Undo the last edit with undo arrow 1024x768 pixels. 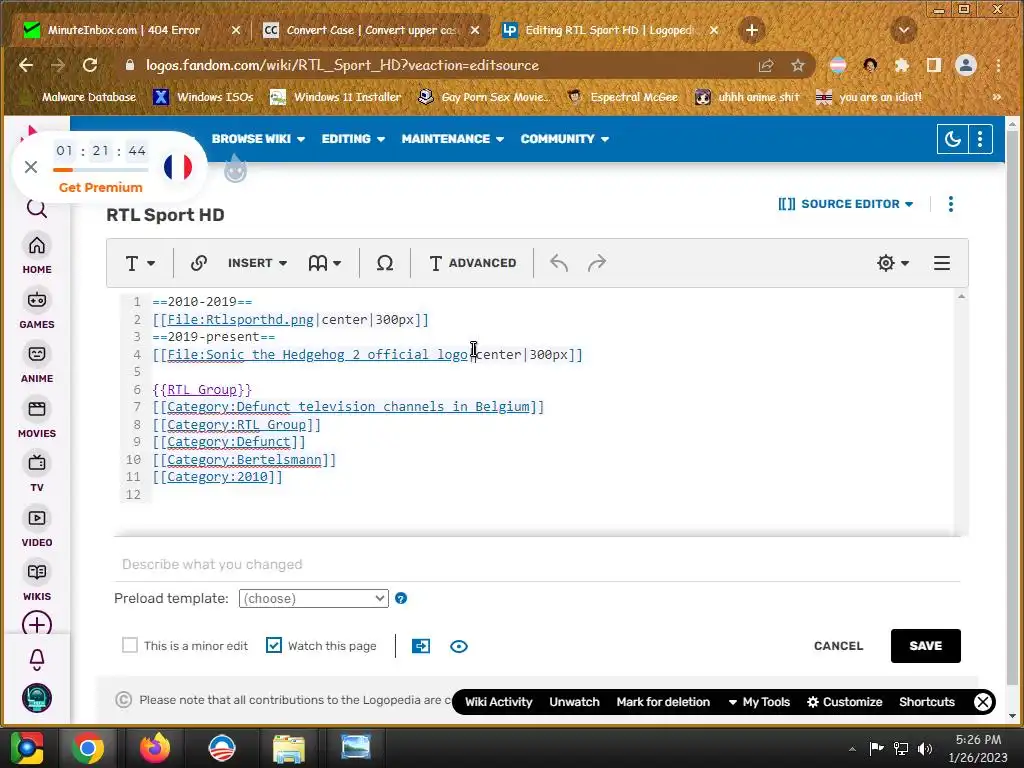[559, 263]
